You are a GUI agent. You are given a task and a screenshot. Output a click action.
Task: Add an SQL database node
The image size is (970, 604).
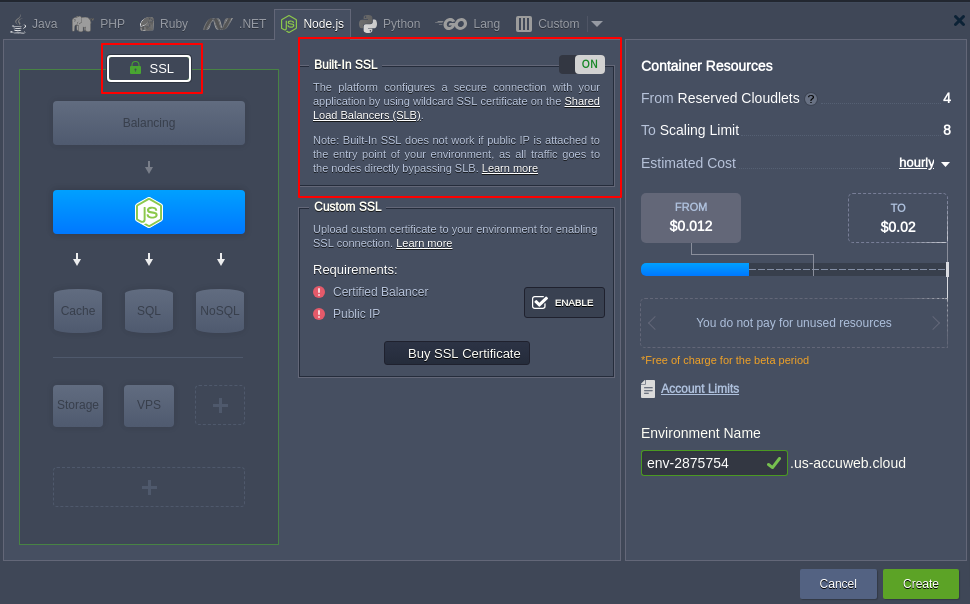[149, 311]
